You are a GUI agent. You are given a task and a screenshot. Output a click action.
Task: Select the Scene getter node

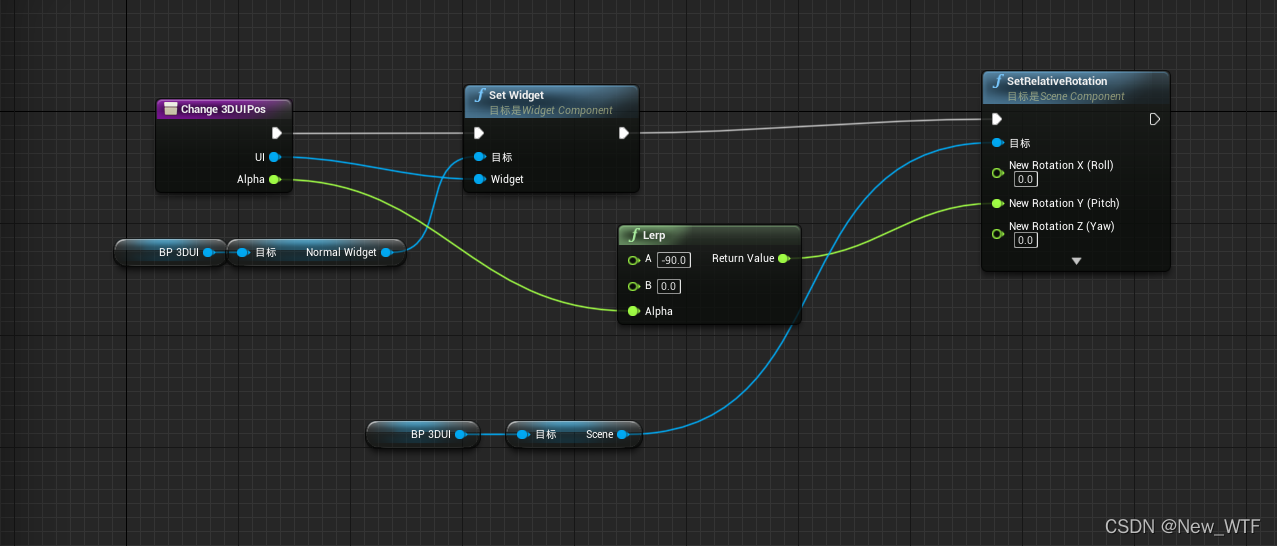coord(574,434)
